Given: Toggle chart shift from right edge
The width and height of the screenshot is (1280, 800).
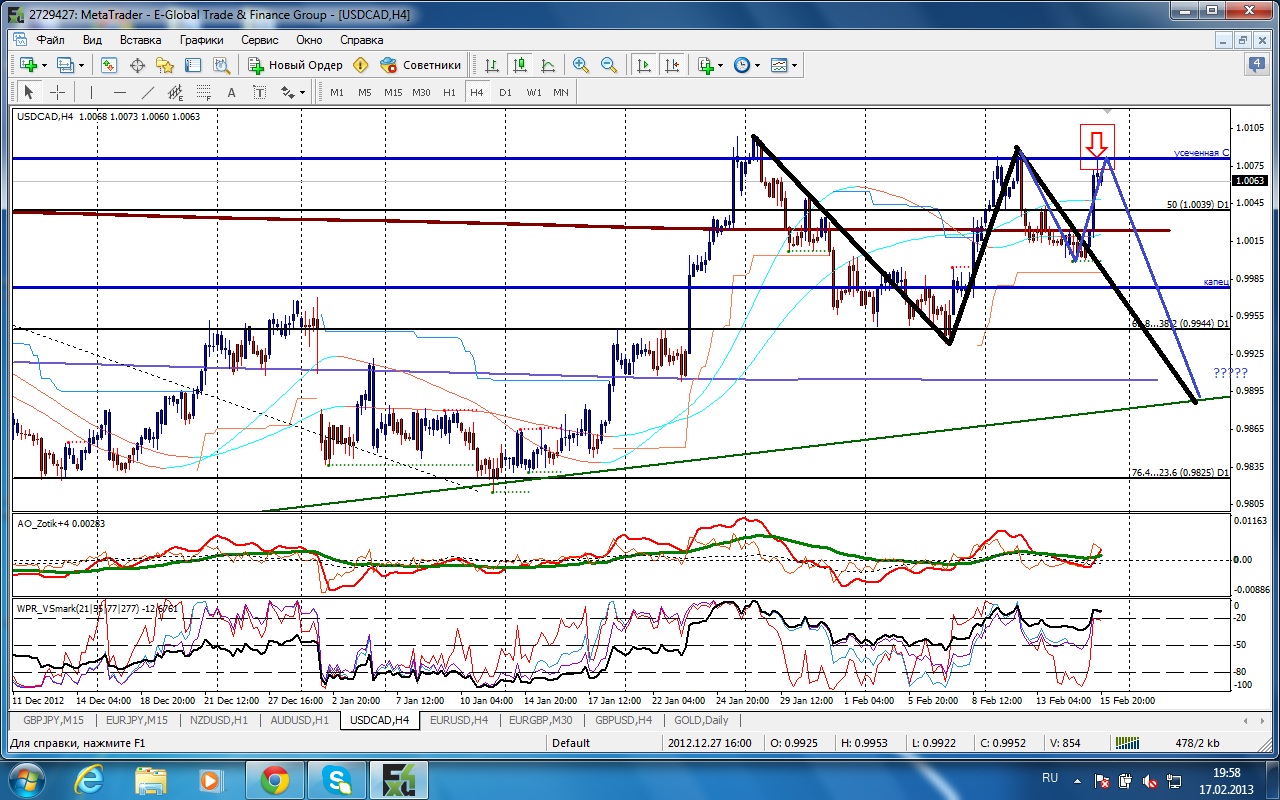Looking at the screenshot, I should pos(671,65).
